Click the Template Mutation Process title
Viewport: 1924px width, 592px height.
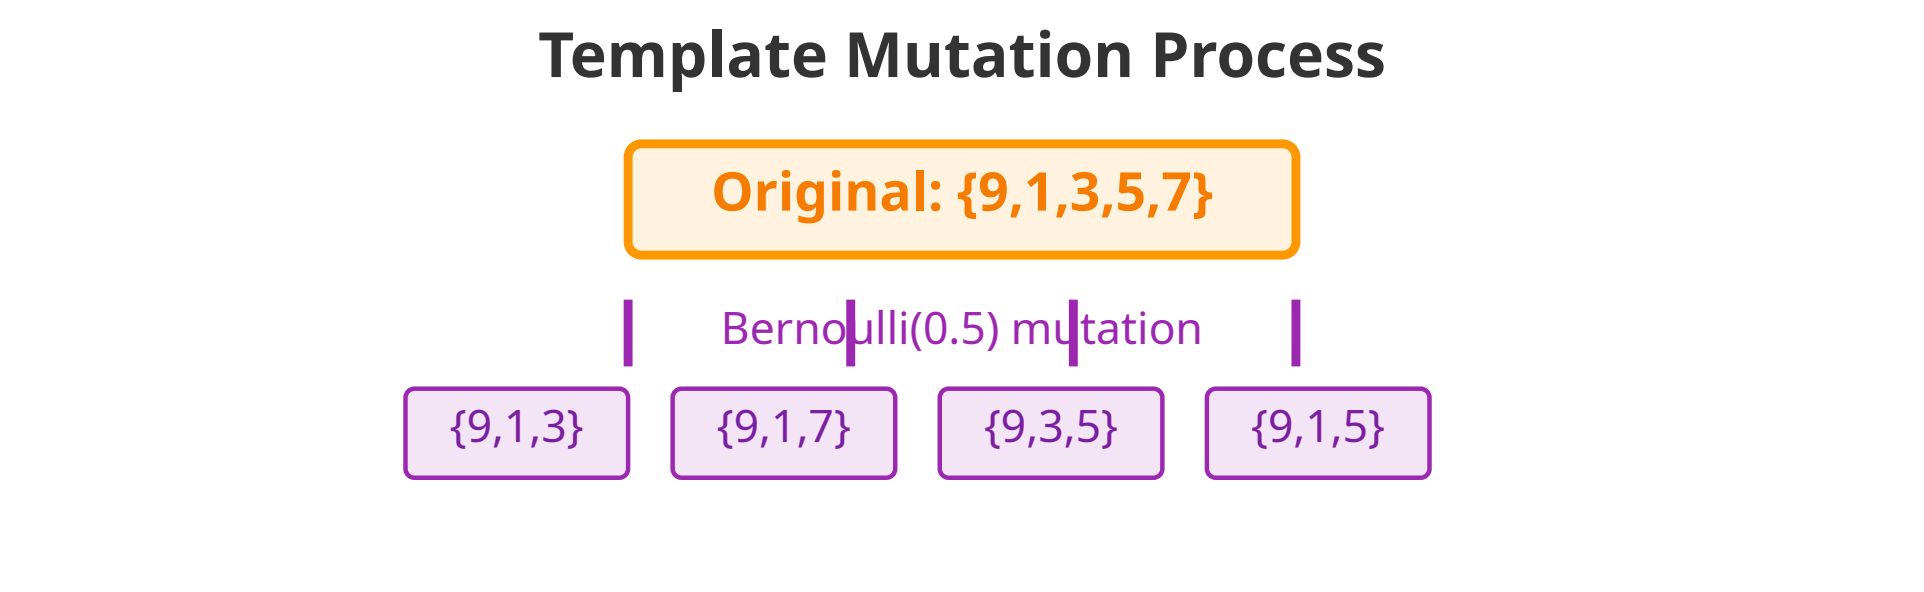click(x=962, y=55)
